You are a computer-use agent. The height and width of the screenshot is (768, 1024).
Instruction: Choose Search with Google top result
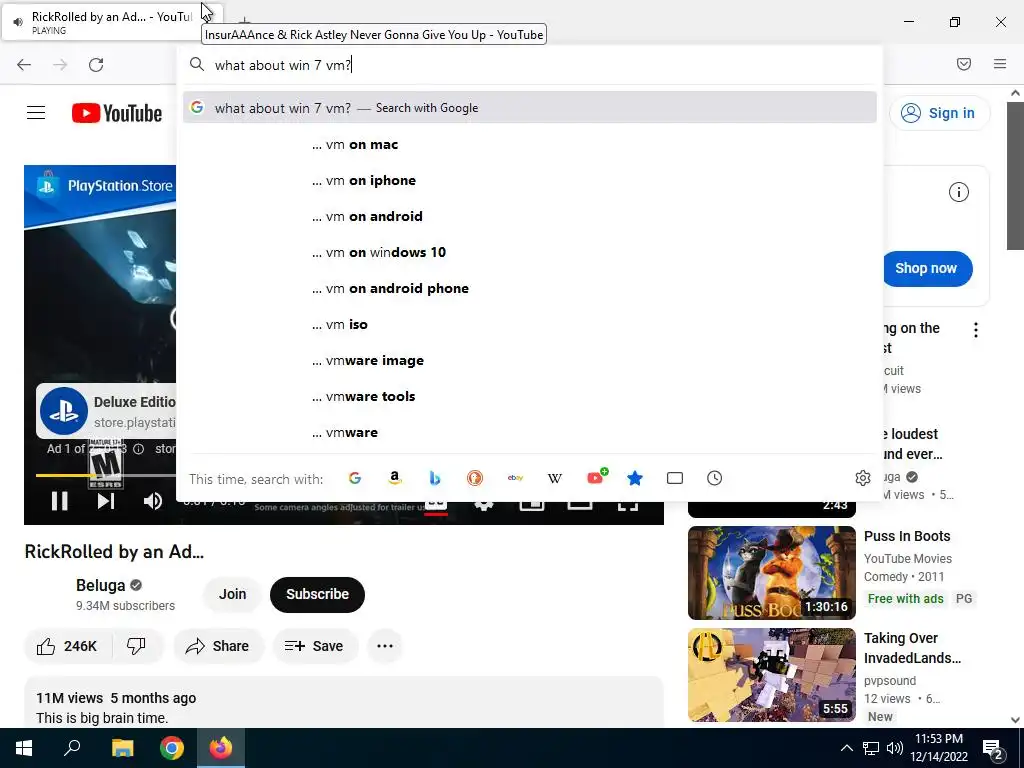coord(530,108)
